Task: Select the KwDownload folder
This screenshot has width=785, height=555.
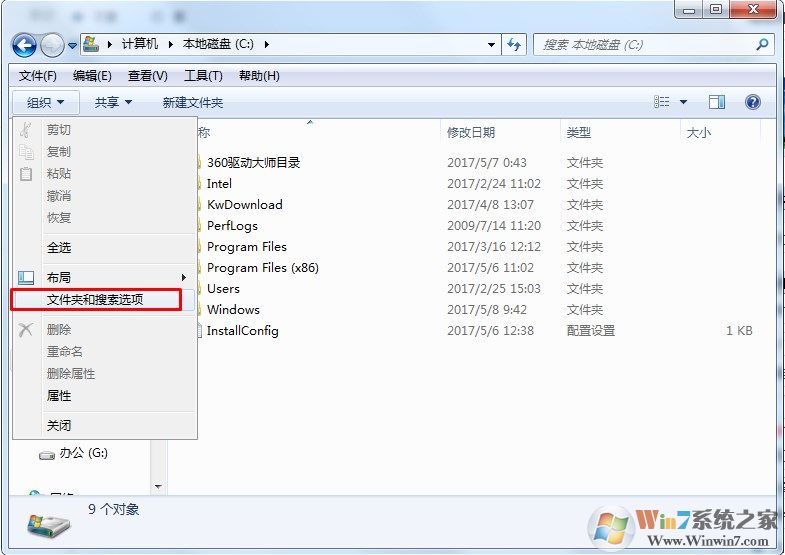Action: [245, 205]
